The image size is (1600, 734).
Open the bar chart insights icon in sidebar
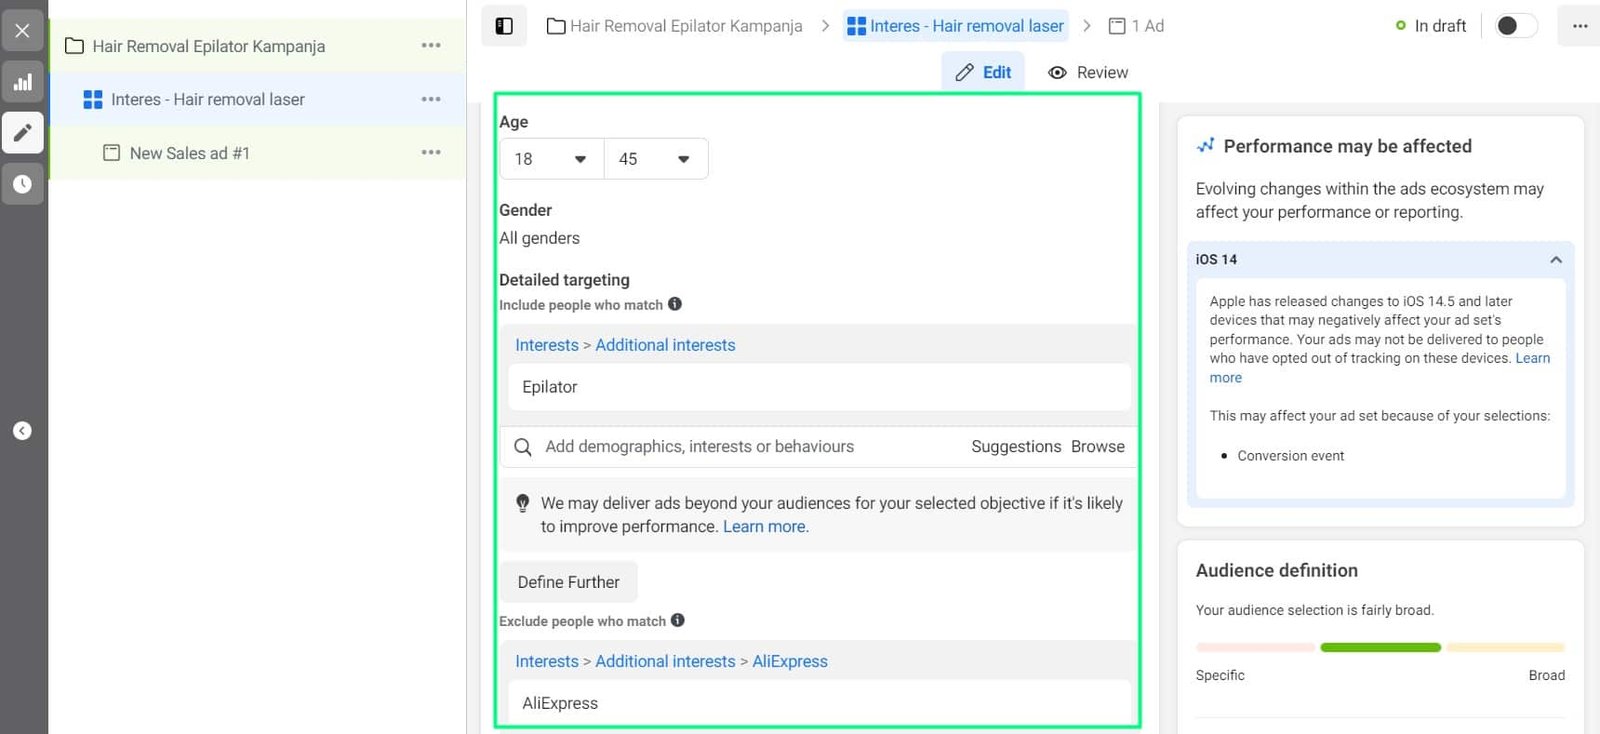click(22, 82)
